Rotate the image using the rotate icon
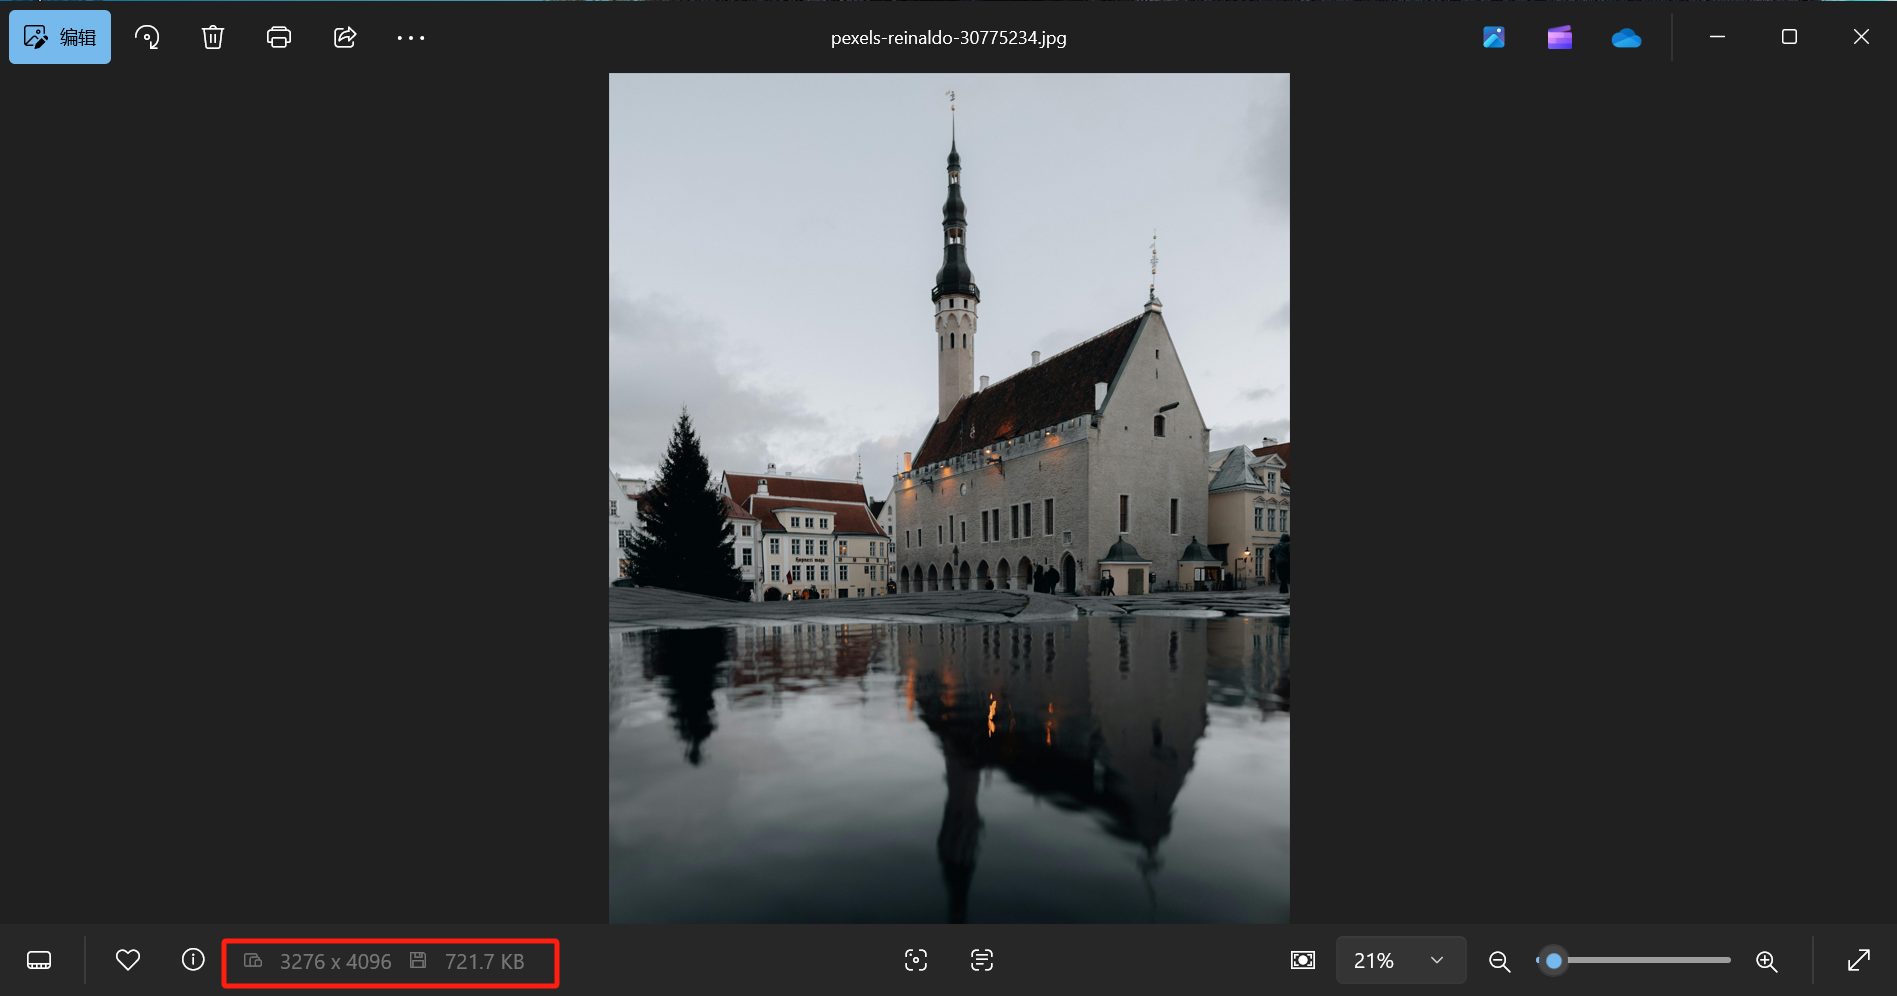This screenshot has width=1897, height=996. click(147, 37)
